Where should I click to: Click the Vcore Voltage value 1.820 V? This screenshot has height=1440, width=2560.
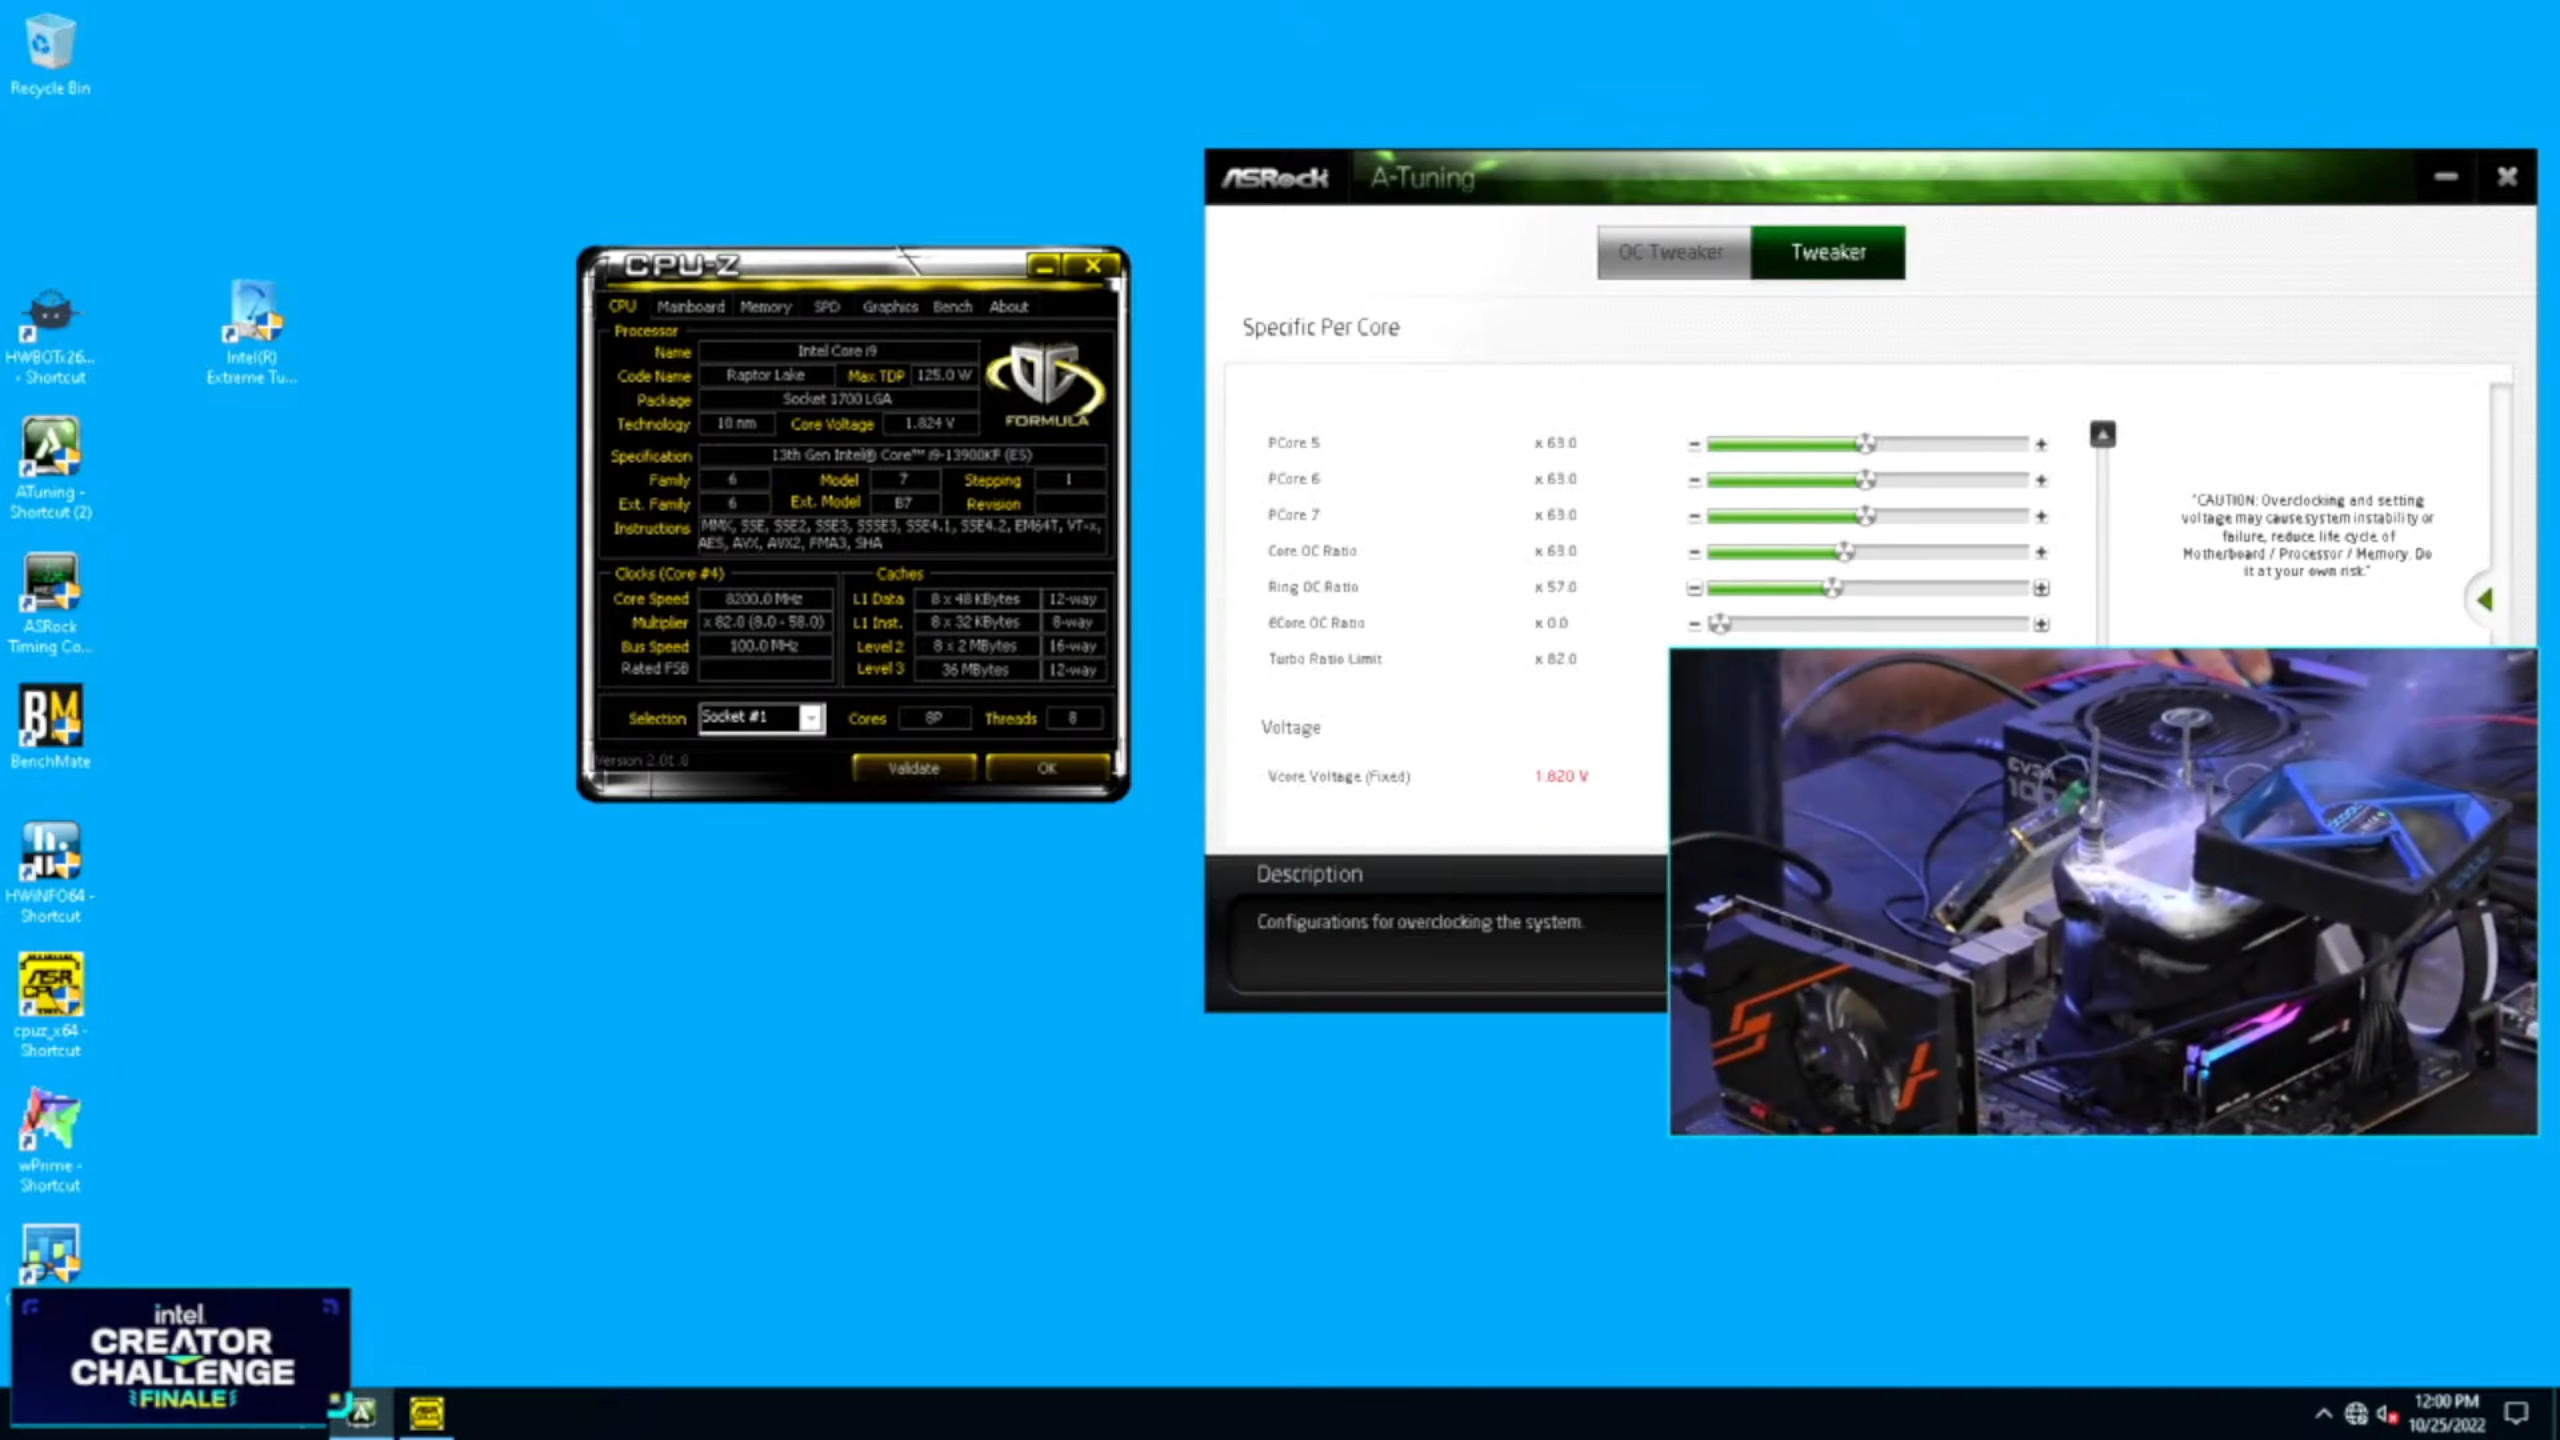pos(1561,776)
